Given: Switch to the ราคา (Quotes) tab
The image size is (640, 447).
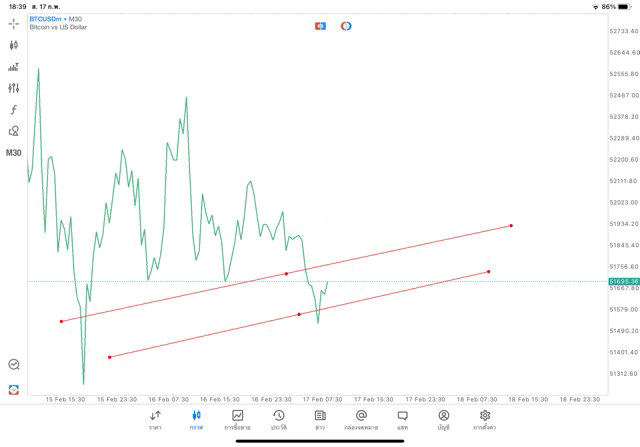Looking at the screenshot, I should (x=155, y=419).
